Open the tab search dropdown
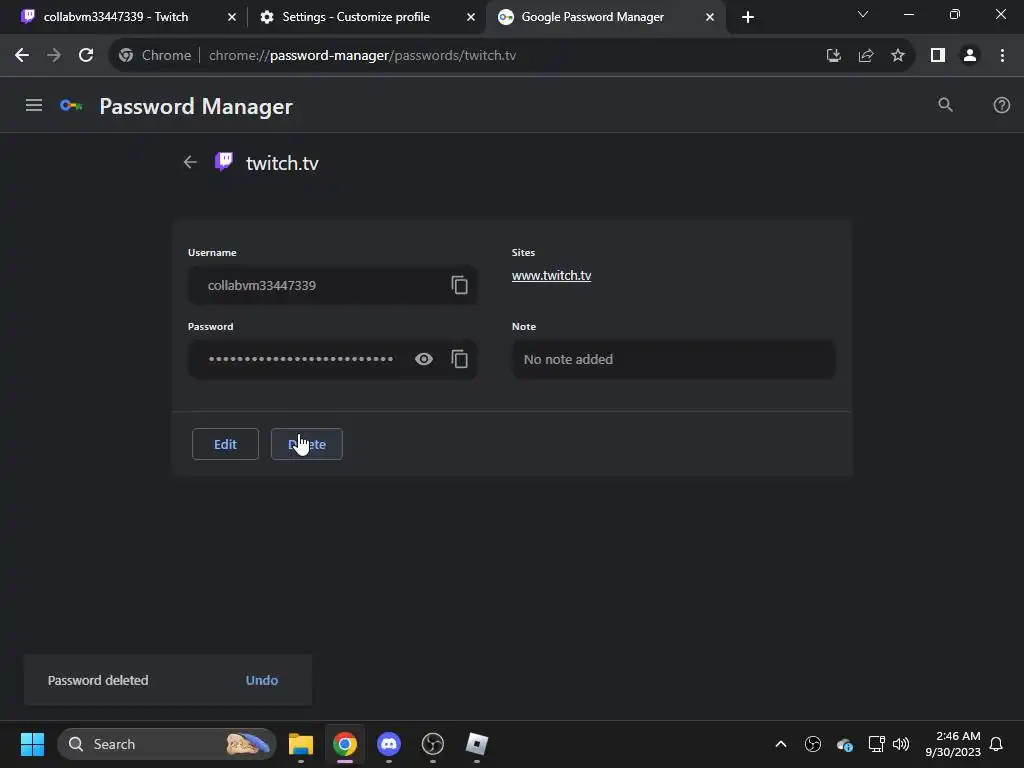The width and height of the screenshot is (1024, 768). click(x=862, y=14)
